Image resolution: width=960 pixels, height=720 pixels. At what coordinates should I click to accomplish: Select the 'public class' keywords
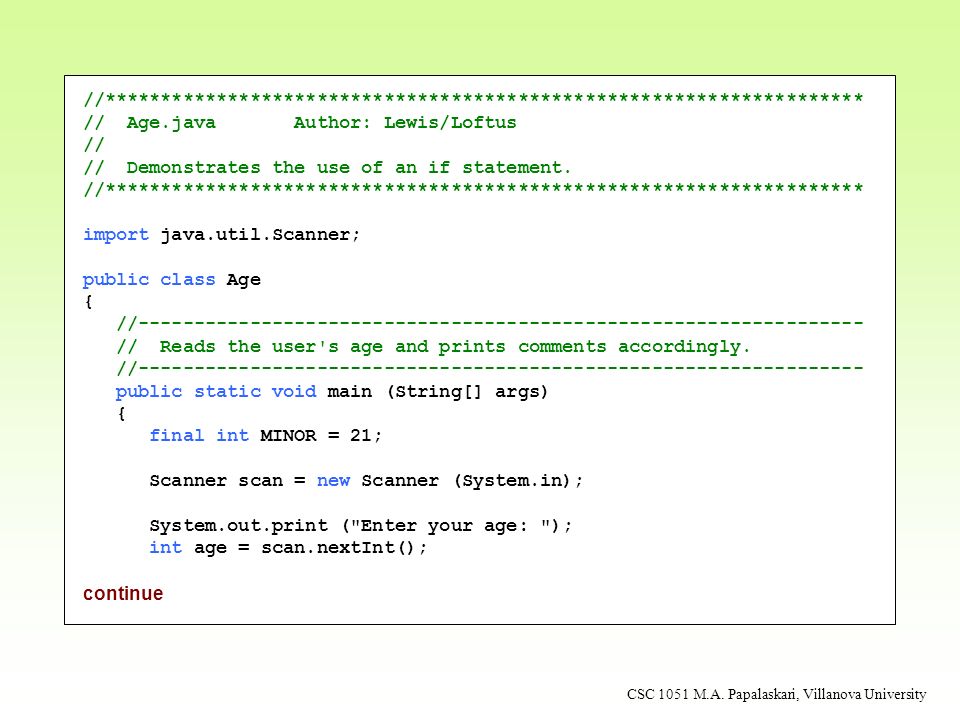[149, 280]
